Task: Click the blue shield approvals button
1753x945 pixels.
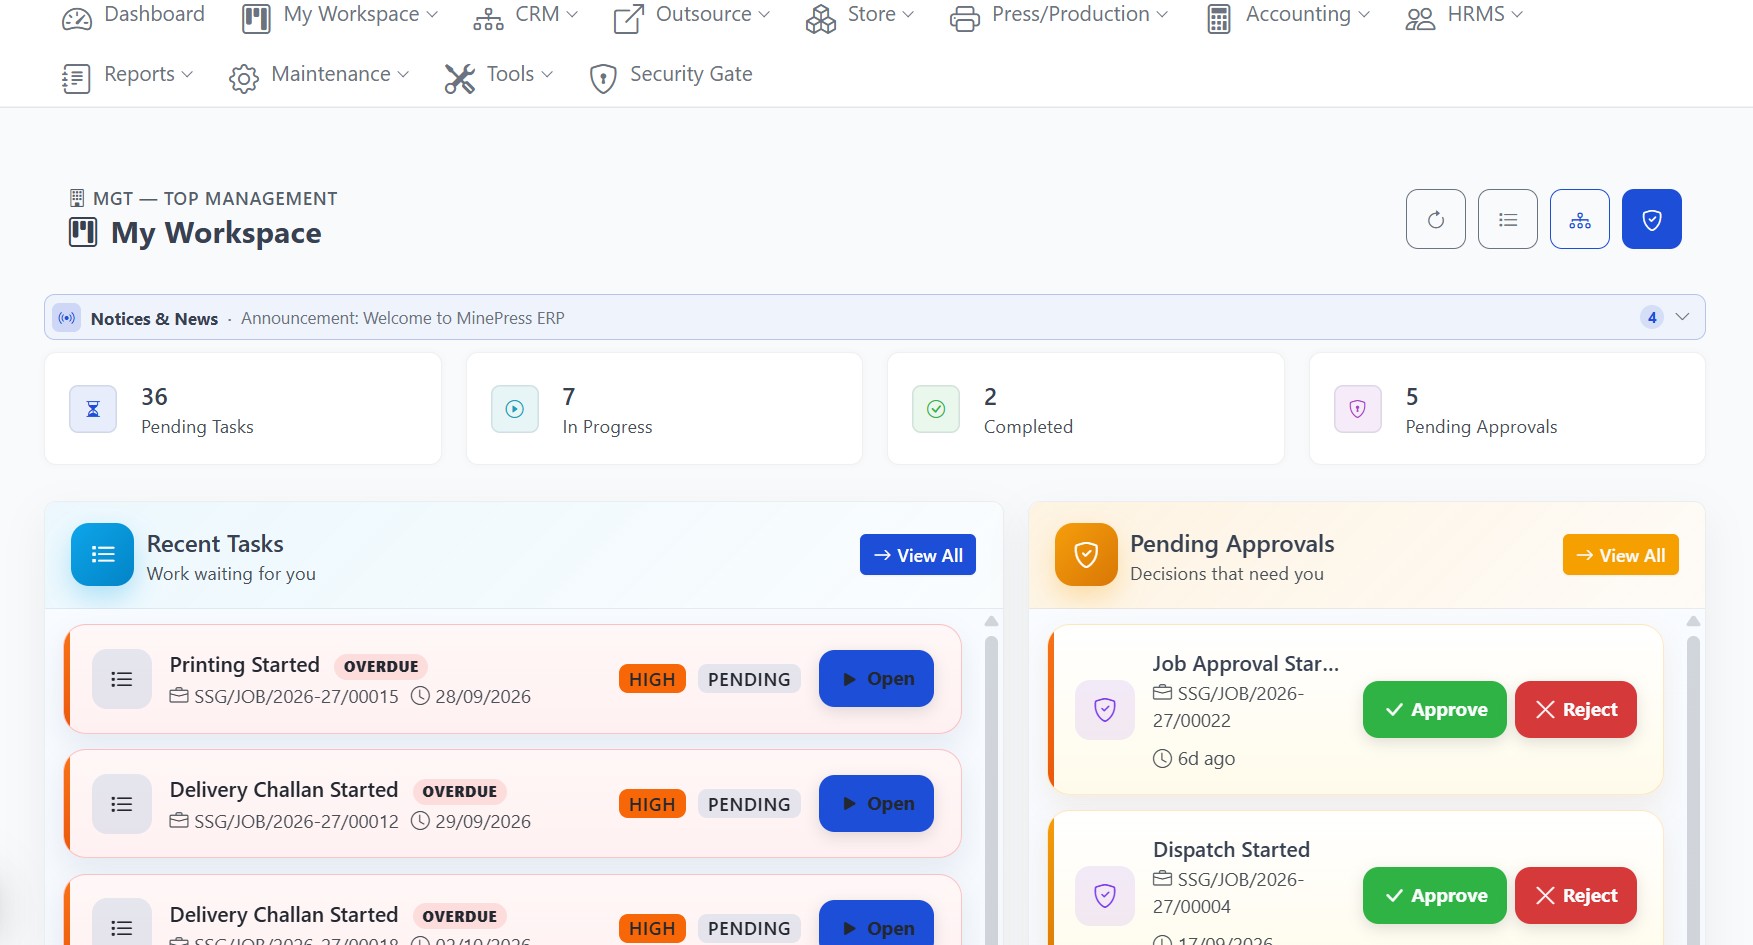Action: 1652,219
